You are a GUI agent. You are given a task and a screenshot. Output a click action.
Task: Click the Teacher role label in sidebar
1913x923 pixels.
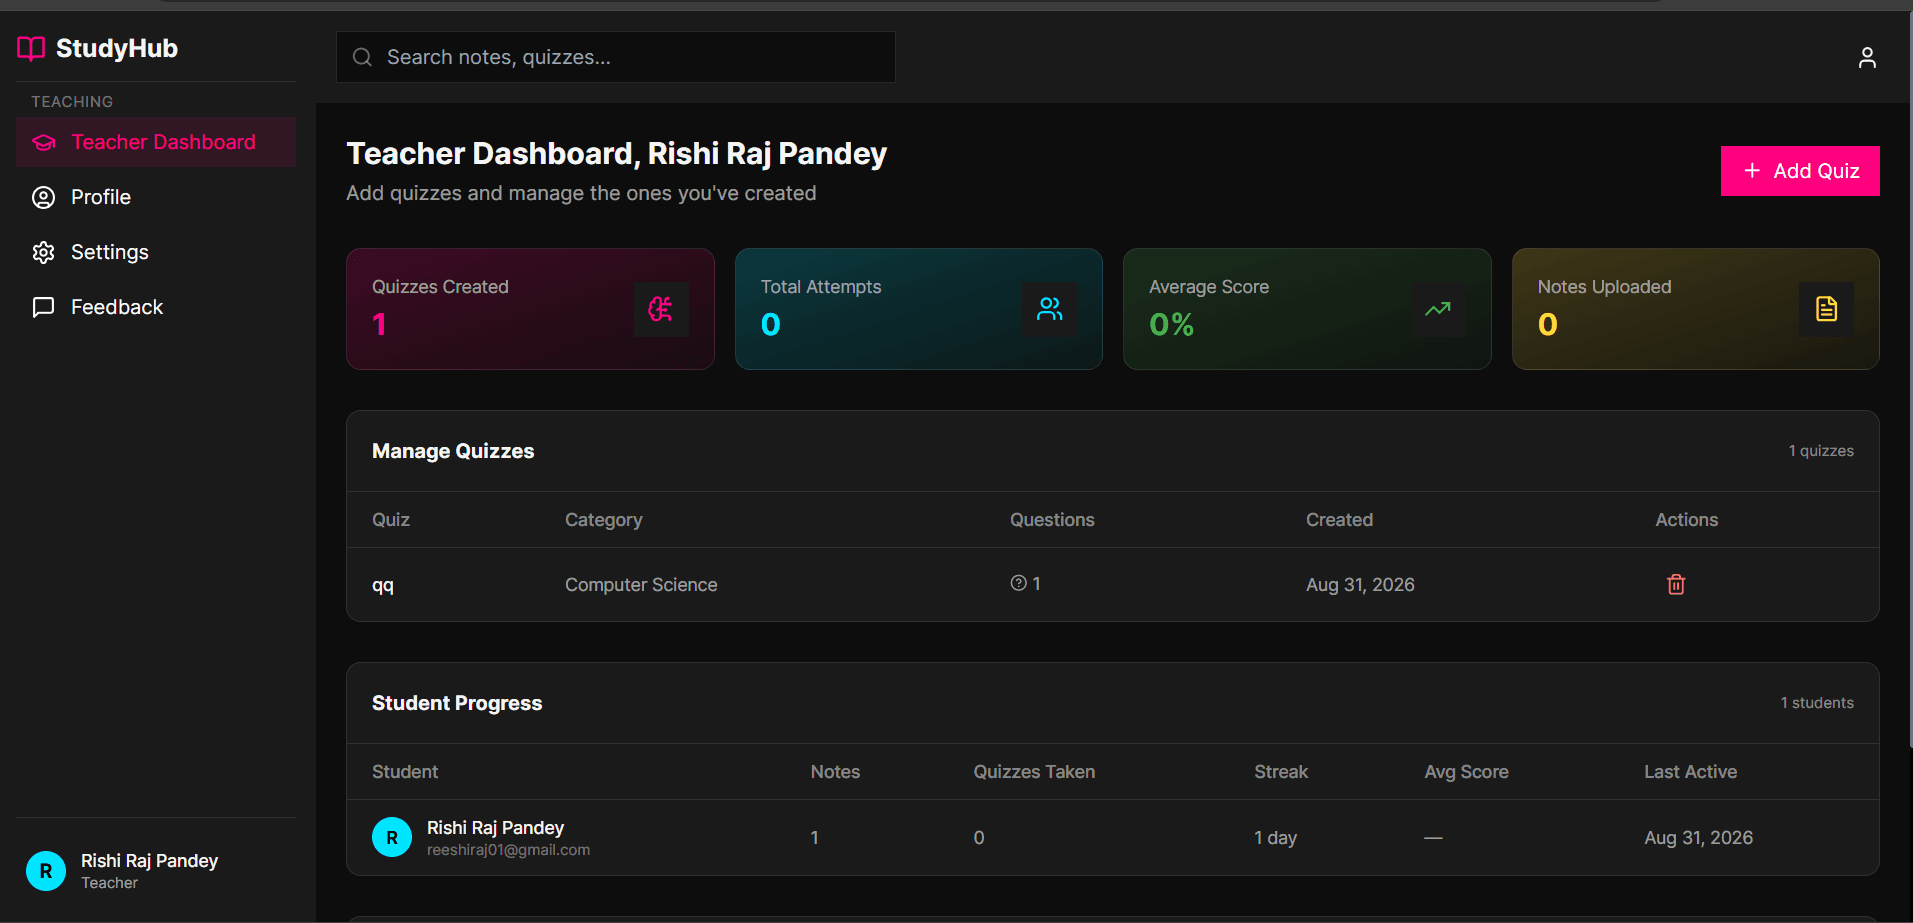(109, 883)
